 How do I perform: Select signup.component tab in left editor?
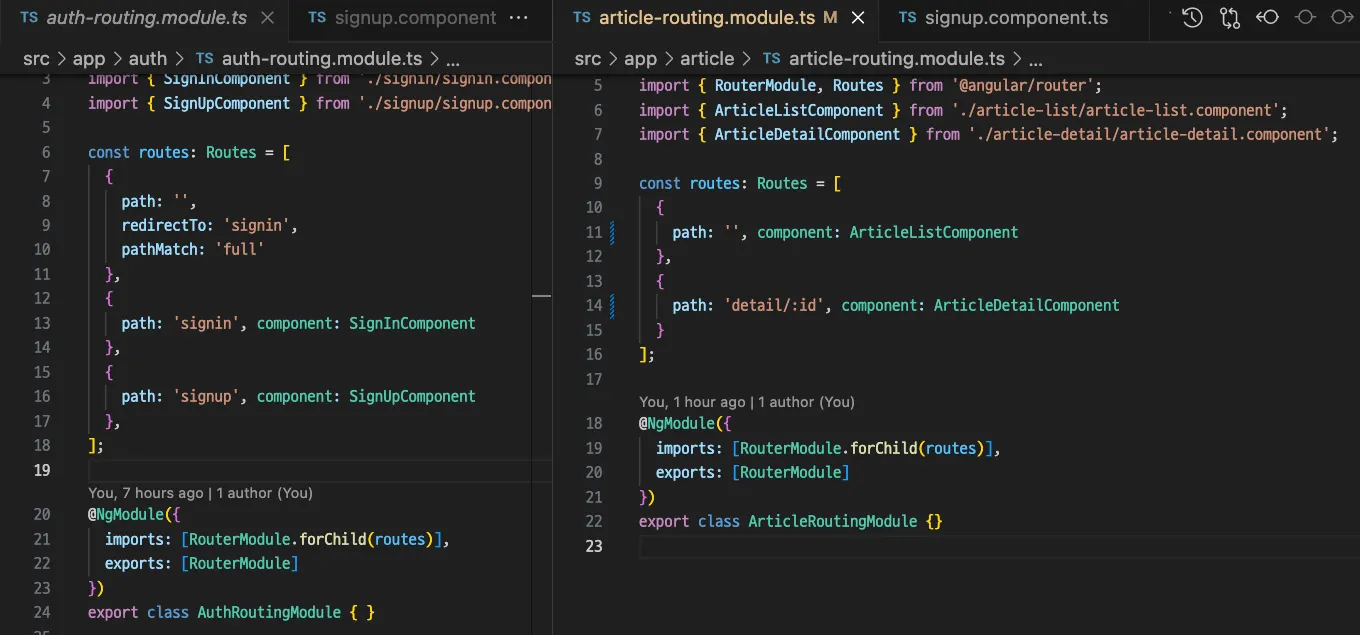(x=414, y=18)
